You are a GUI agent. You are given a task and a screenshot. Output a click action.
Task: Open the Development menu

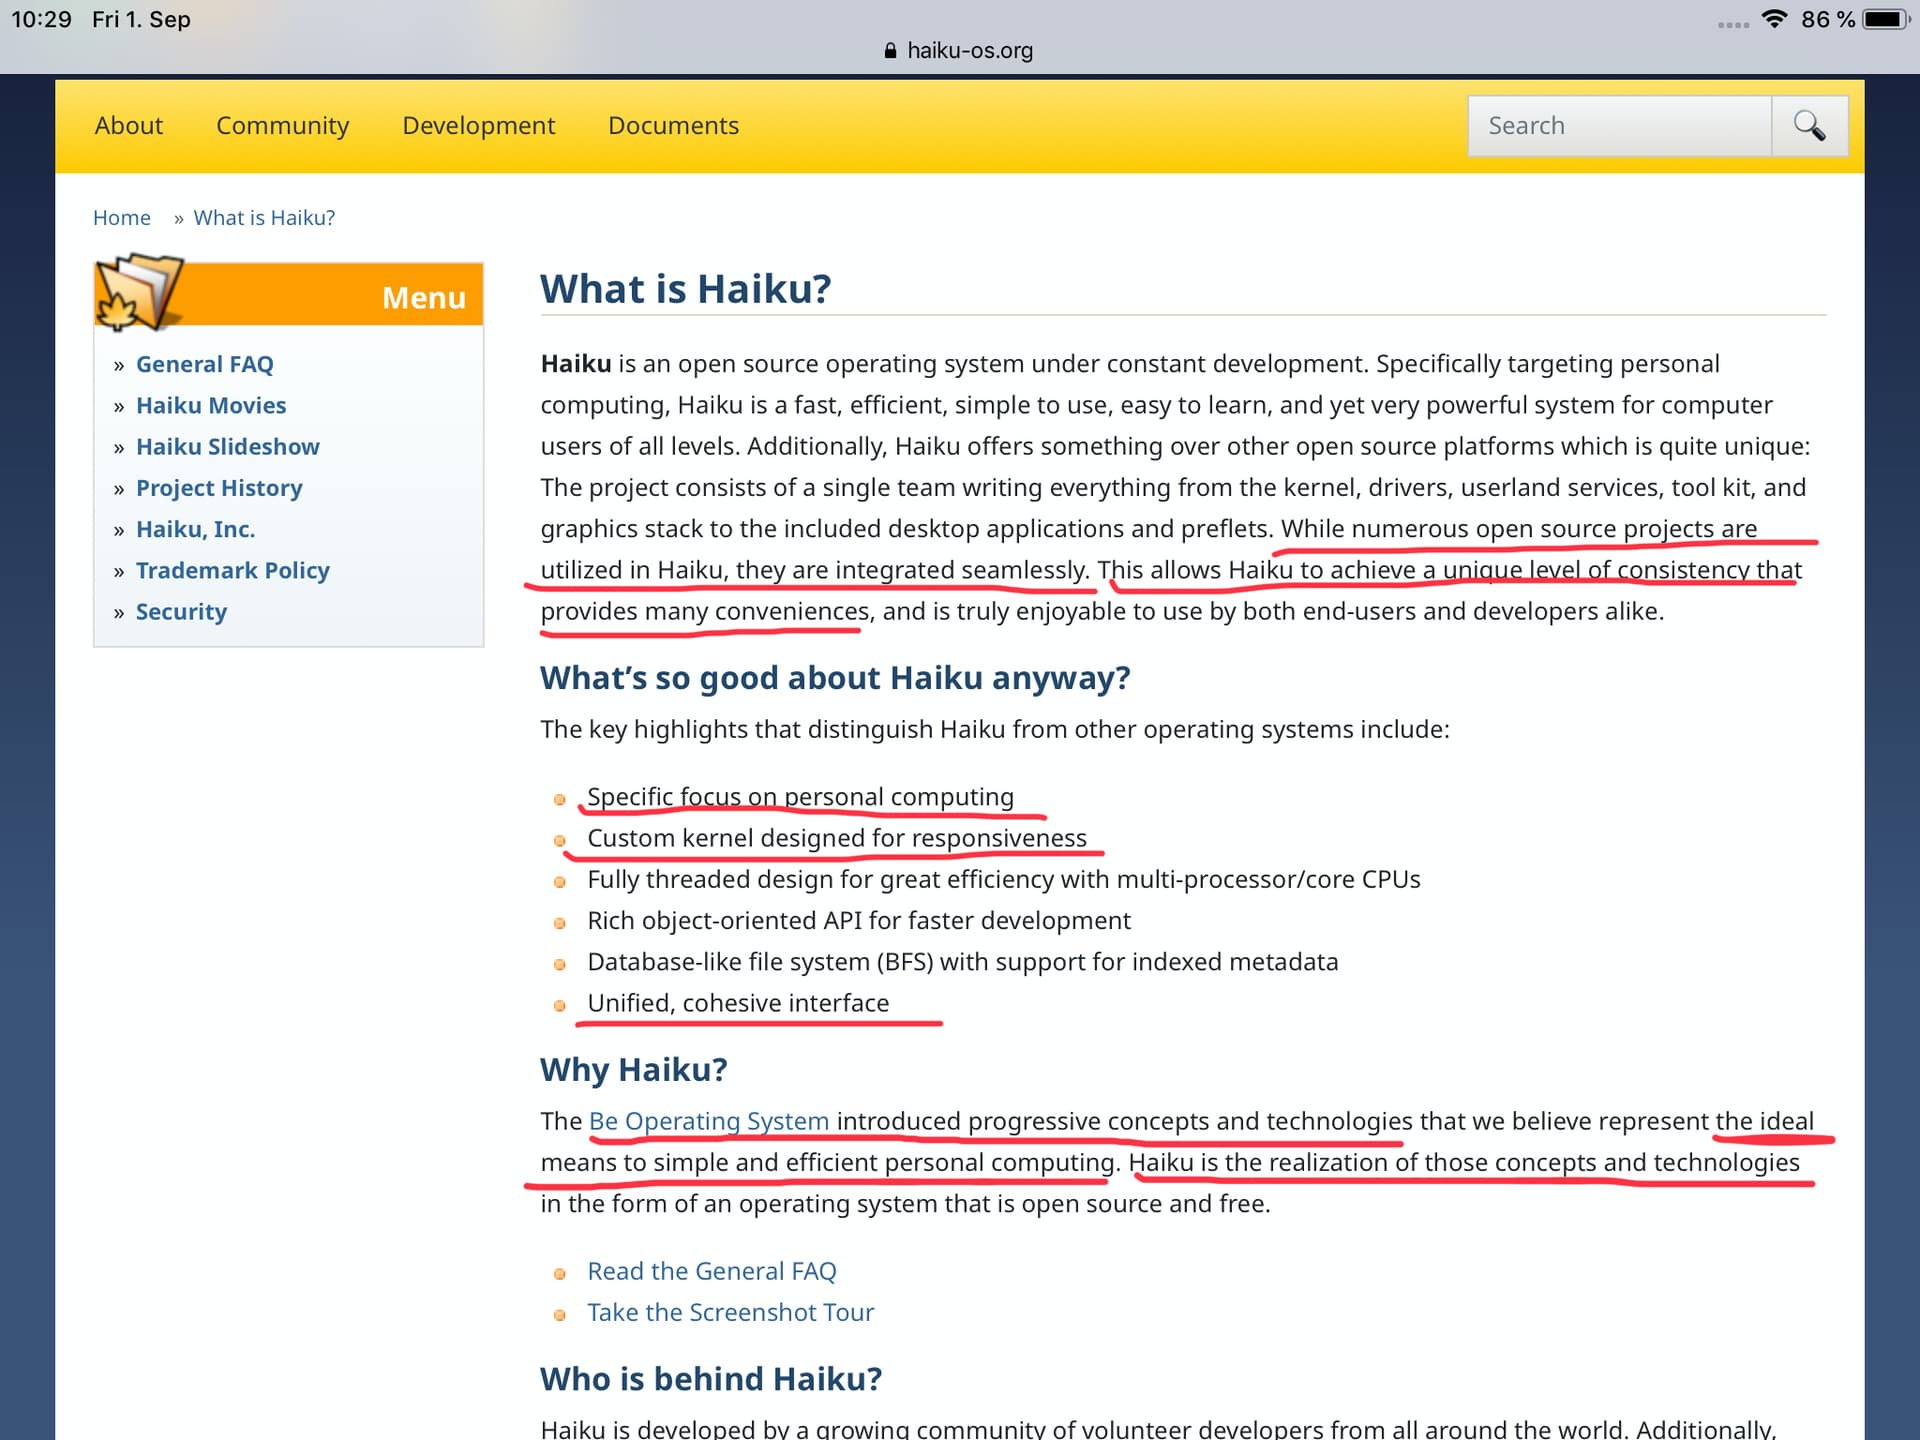pyautogui.click(x=478, y=126)
